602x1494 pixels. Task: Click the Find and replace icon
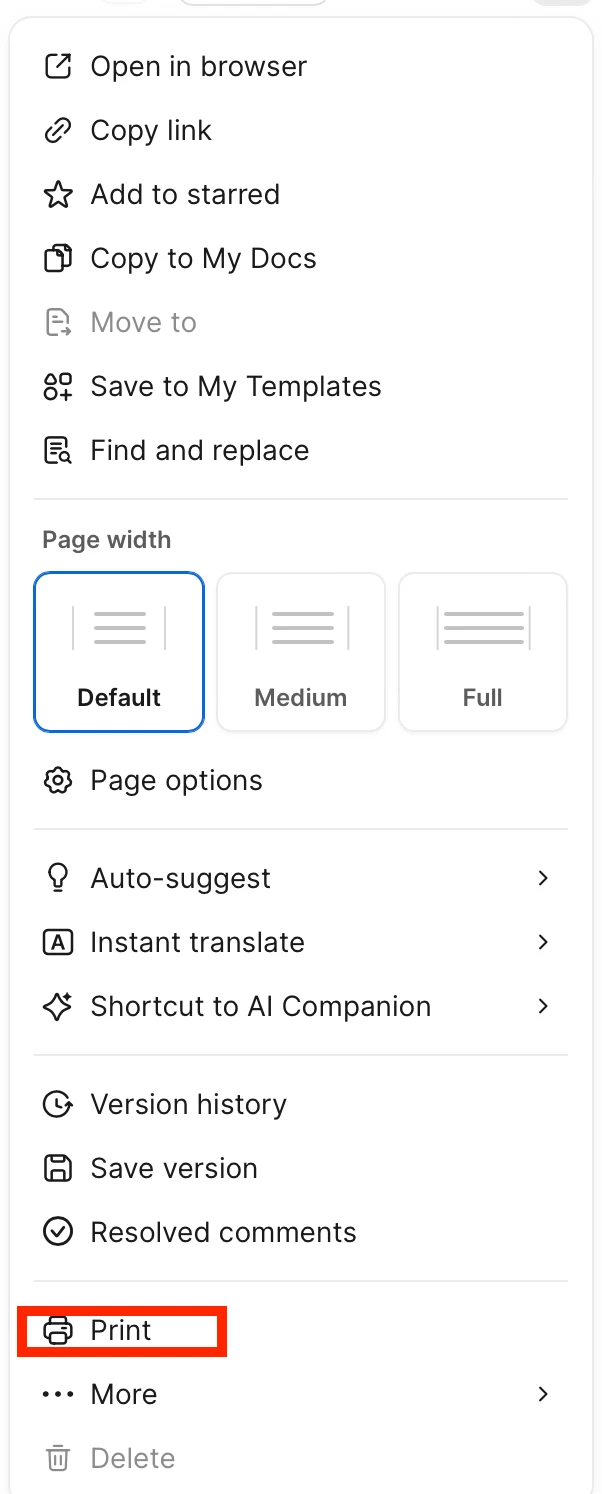pyautogui.click(x=58, y=451)
